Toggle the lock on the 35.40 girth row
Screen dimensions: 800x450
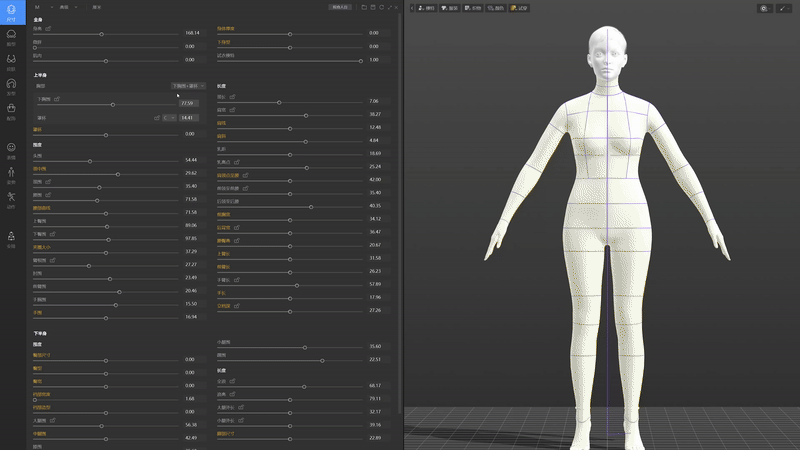[x=48, y=182]
